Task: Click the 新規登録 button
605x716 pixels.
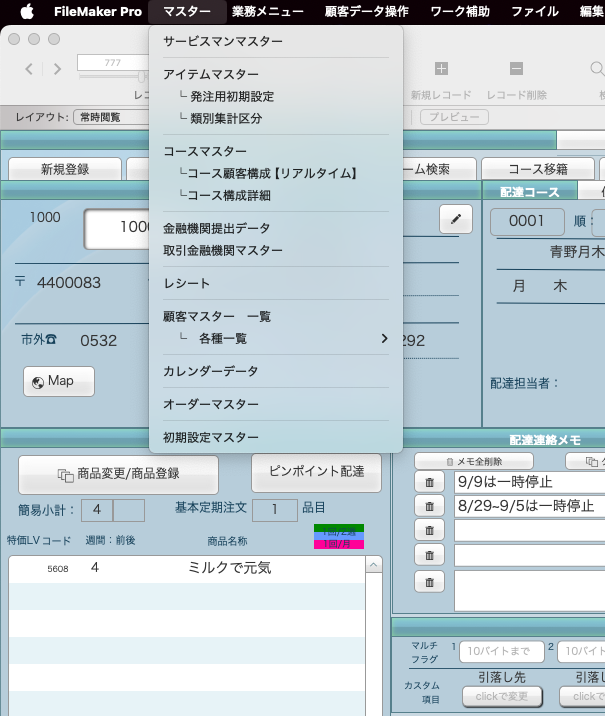Action: click(x=65, y=169)
